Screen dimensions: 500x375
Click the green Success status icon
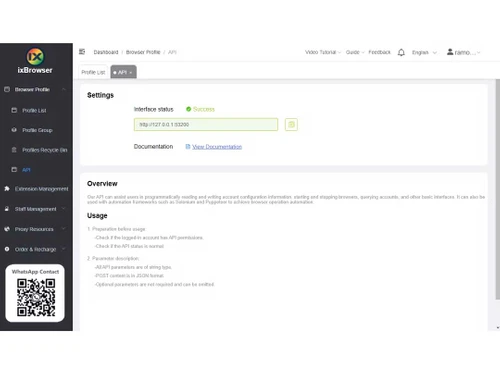click(x=188, y=109)
